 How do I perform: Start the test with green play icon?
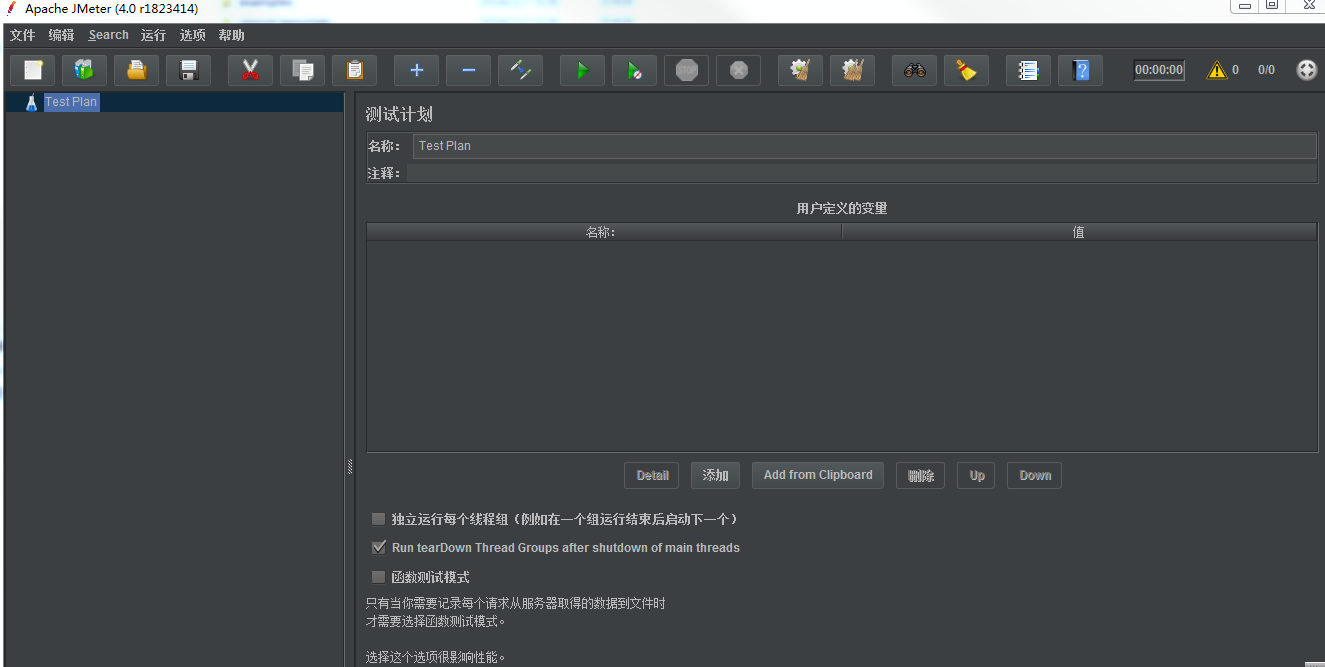[583, 70]
